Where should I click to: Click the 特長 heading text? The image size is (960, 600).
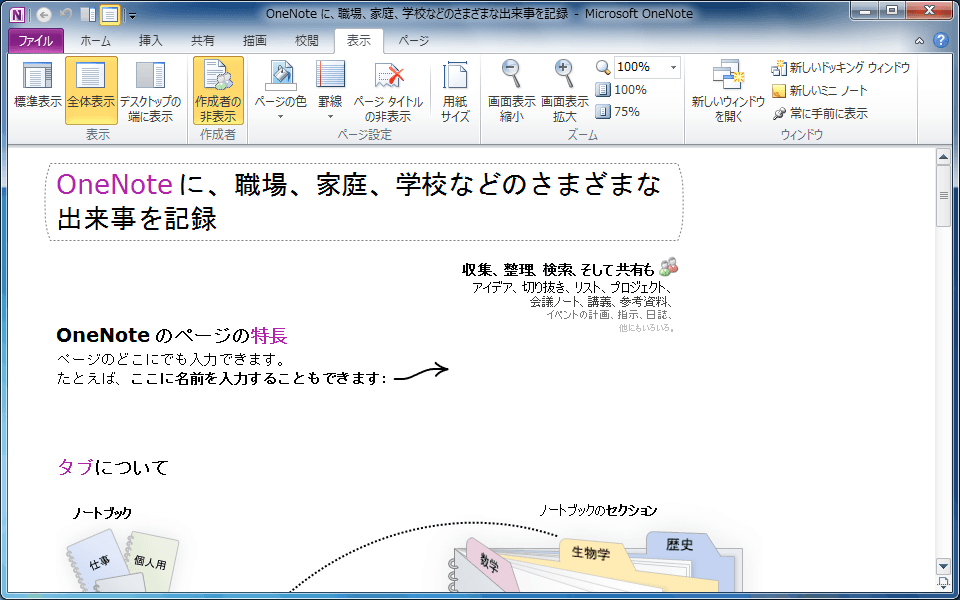269,336
